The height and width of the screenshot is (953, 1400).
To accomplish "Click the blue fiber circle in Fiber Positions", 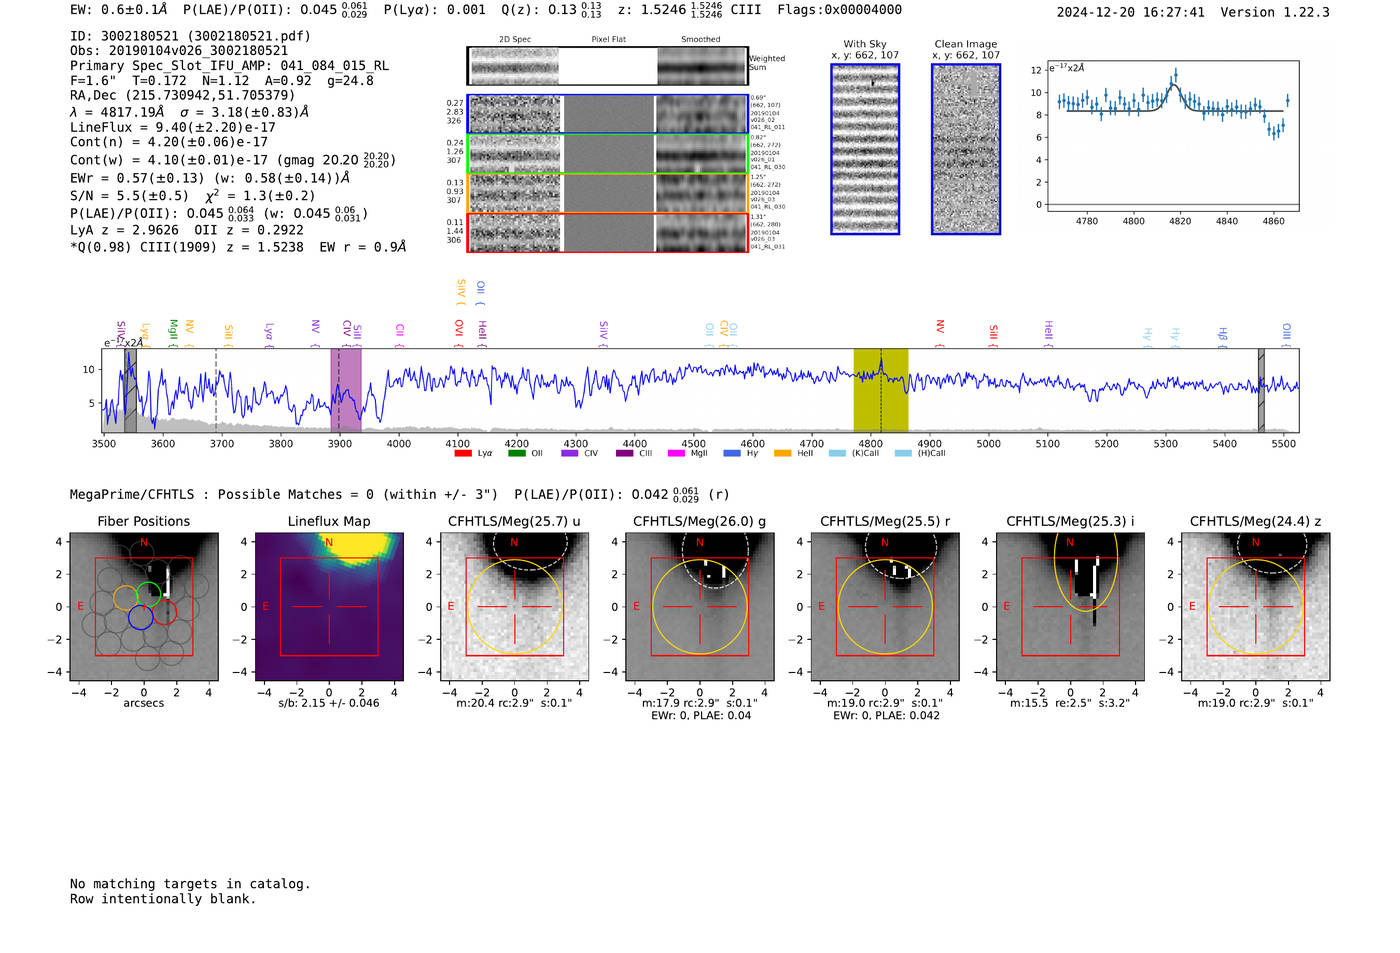I will click(140, 617).
